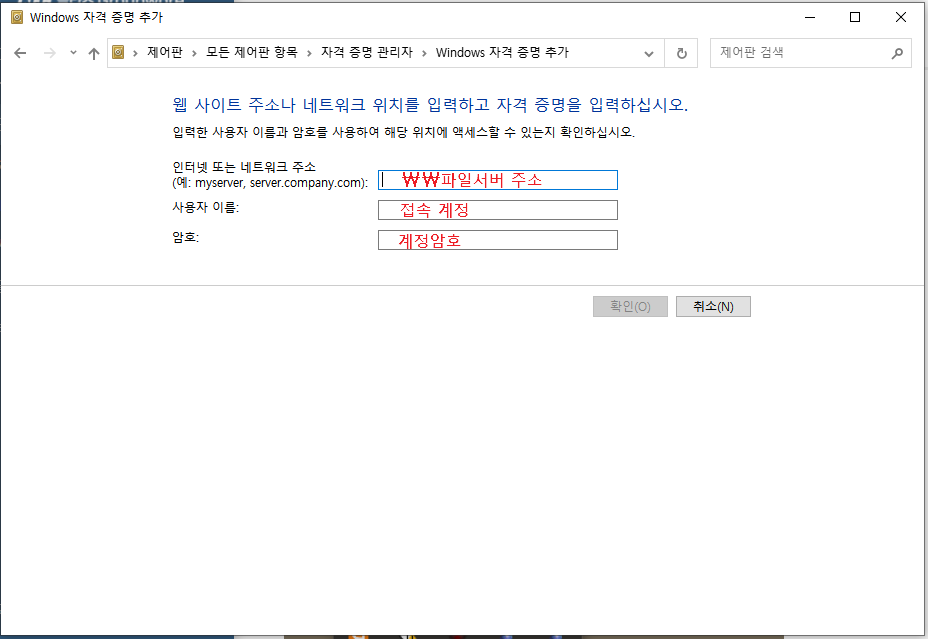Open the address bar history dropdown

click(x=649, y=54)
